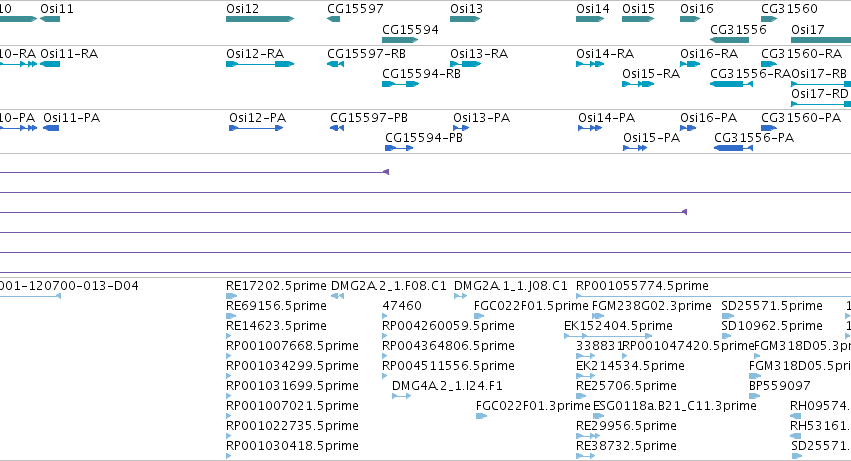Click the CG31556 gene arrow
The height and width of the screenshot is (461, 851).
point(729,40)
